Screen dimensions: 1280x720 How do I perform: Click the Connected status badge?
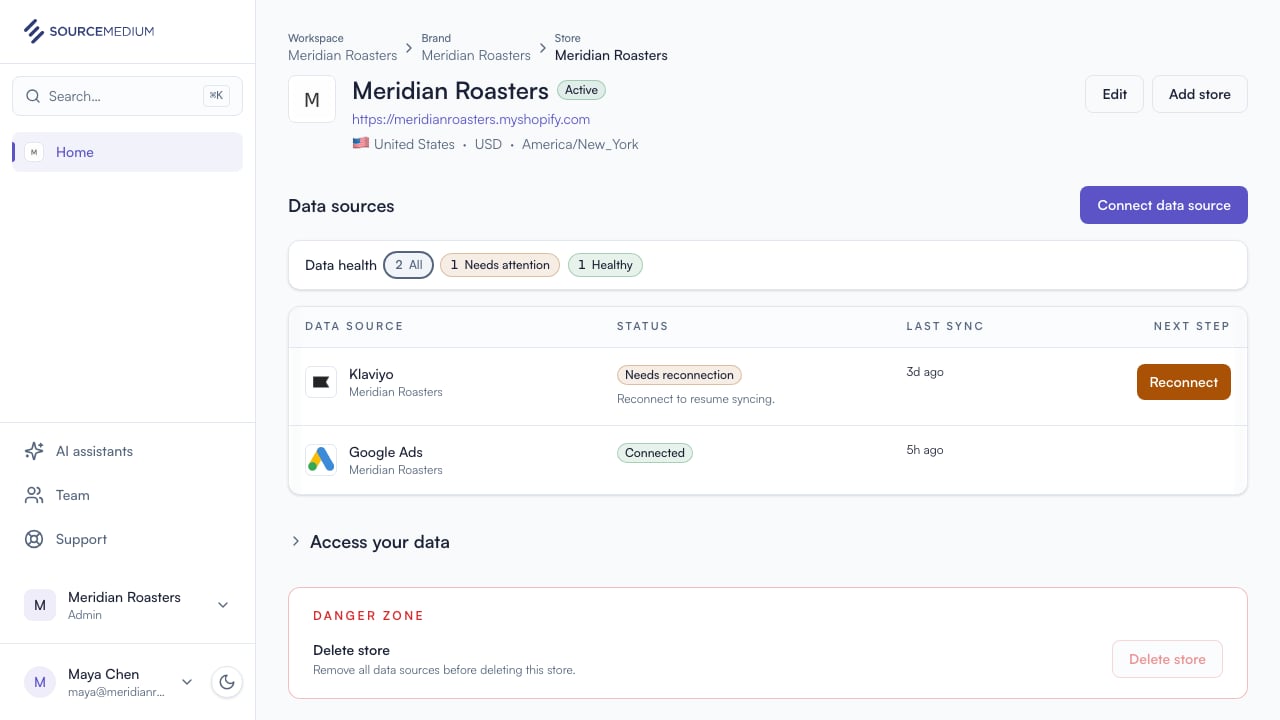pyautogui.click(x=655, y=453)
